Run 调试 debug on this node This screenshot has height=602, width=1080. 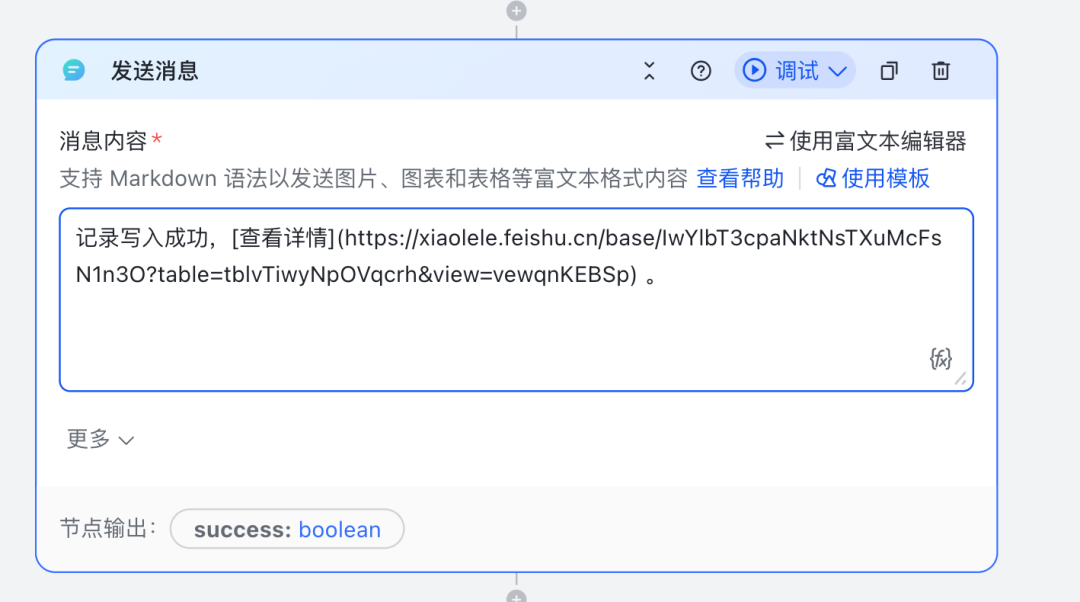(781, 70)
